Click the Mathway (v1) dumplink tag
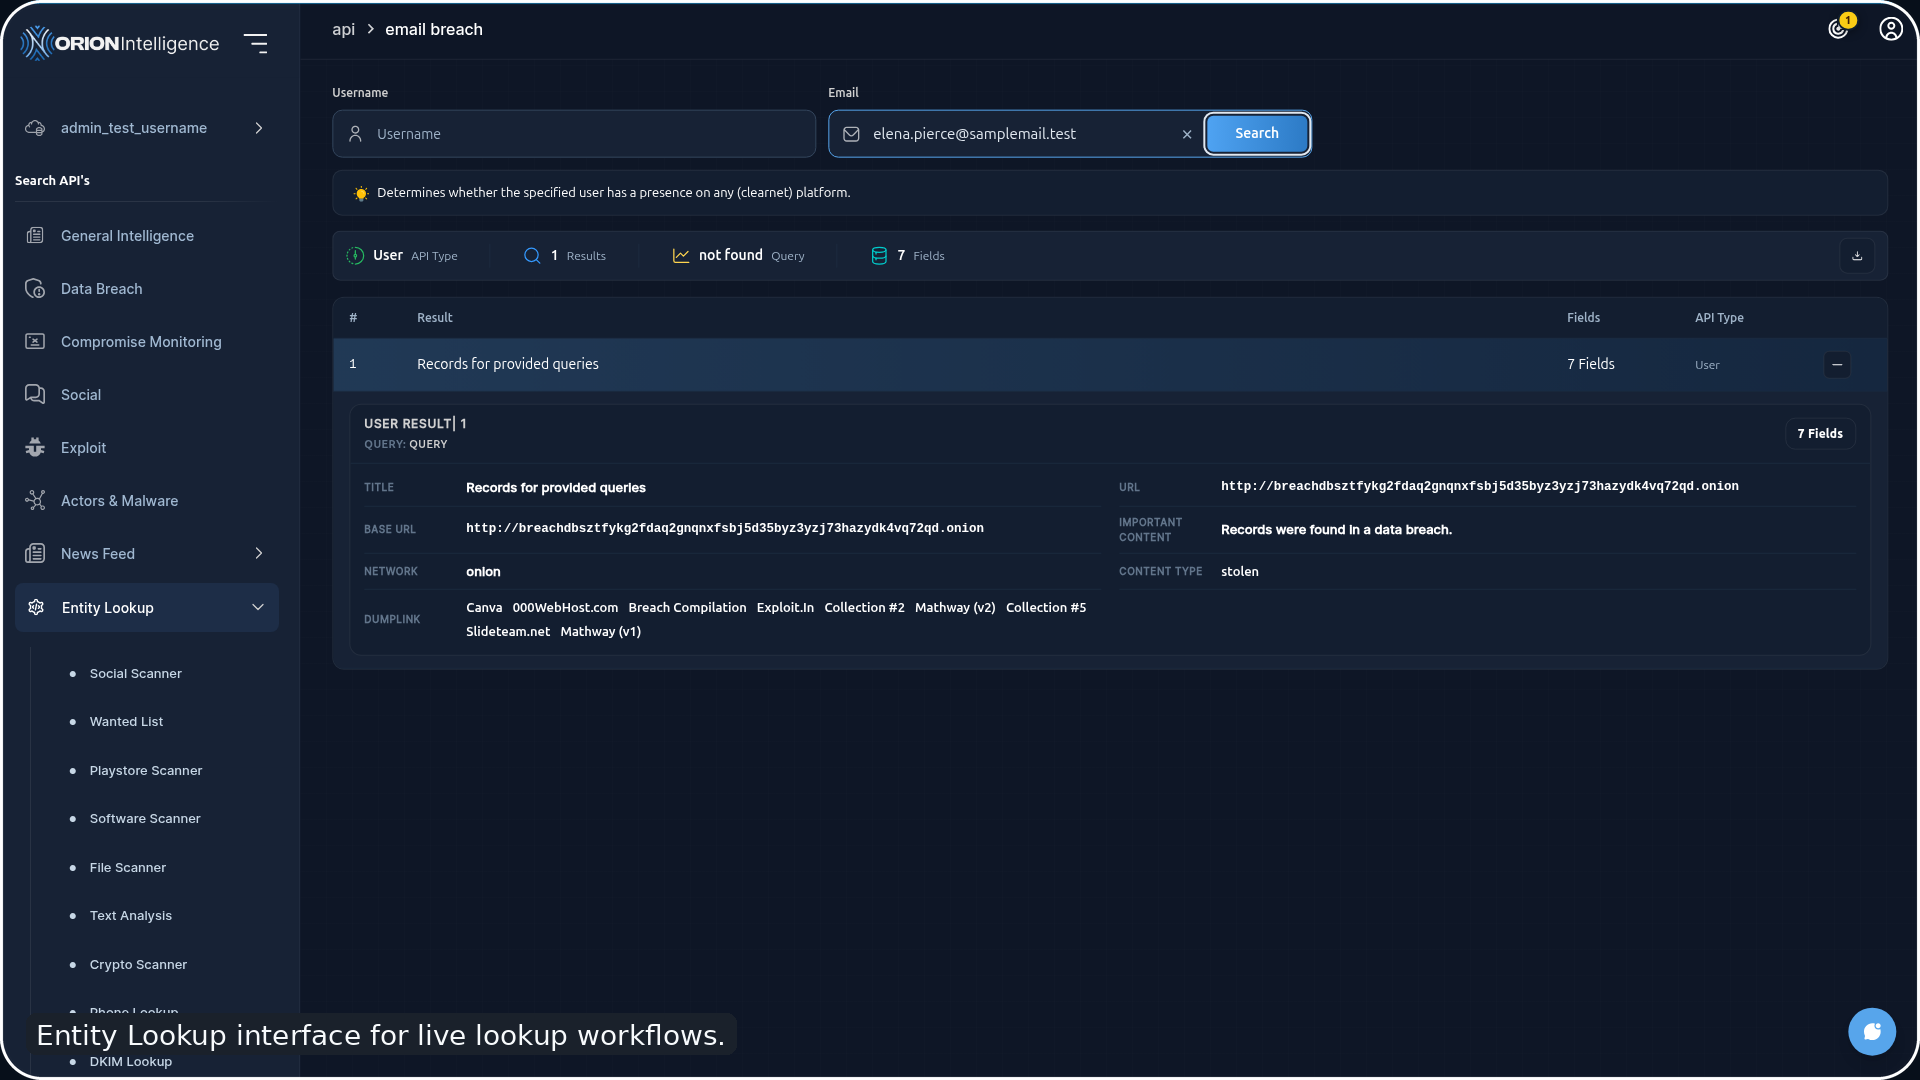Viewport: 1920px width, 1080px height. click(600, 632)
